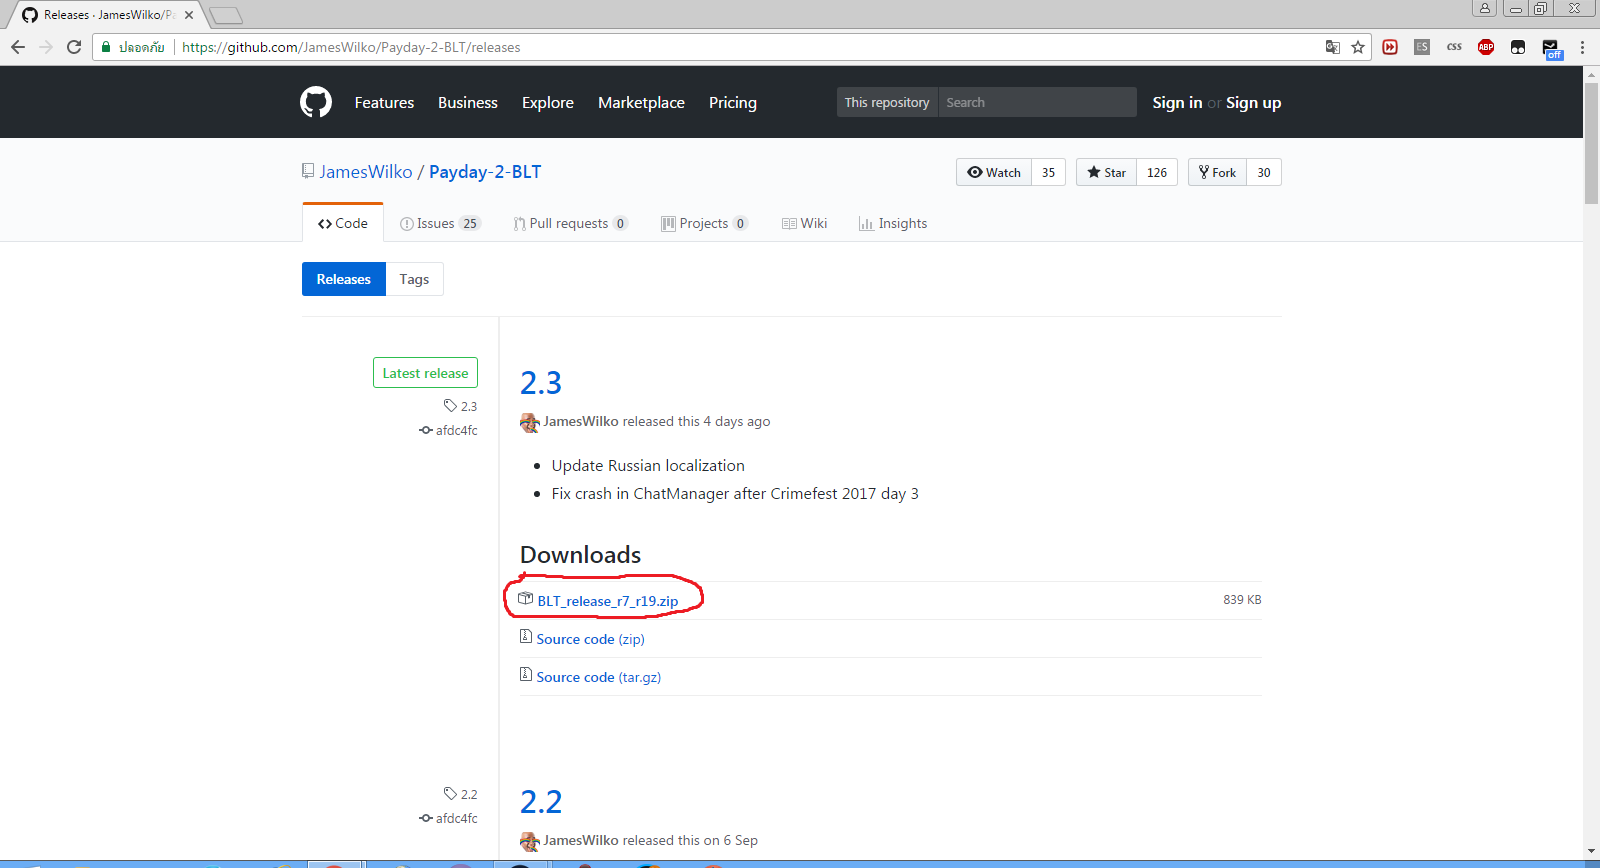Focus the browser address bar URL
Image resolution: width=1600 pixels, height=868 pixels.
pyautogui.click(x=351, y=47)
